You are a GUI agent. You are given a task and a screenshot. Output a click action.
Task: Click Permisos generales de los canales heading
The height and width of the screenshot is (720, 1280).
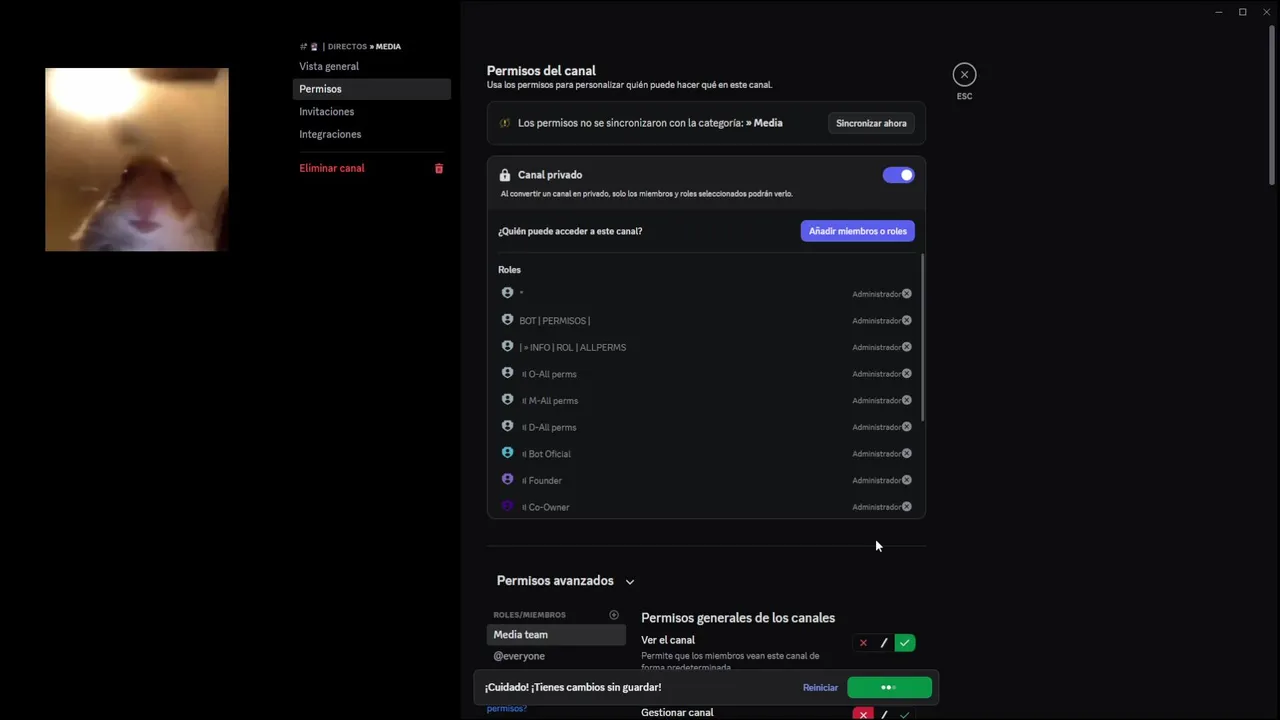coord(738,618)
